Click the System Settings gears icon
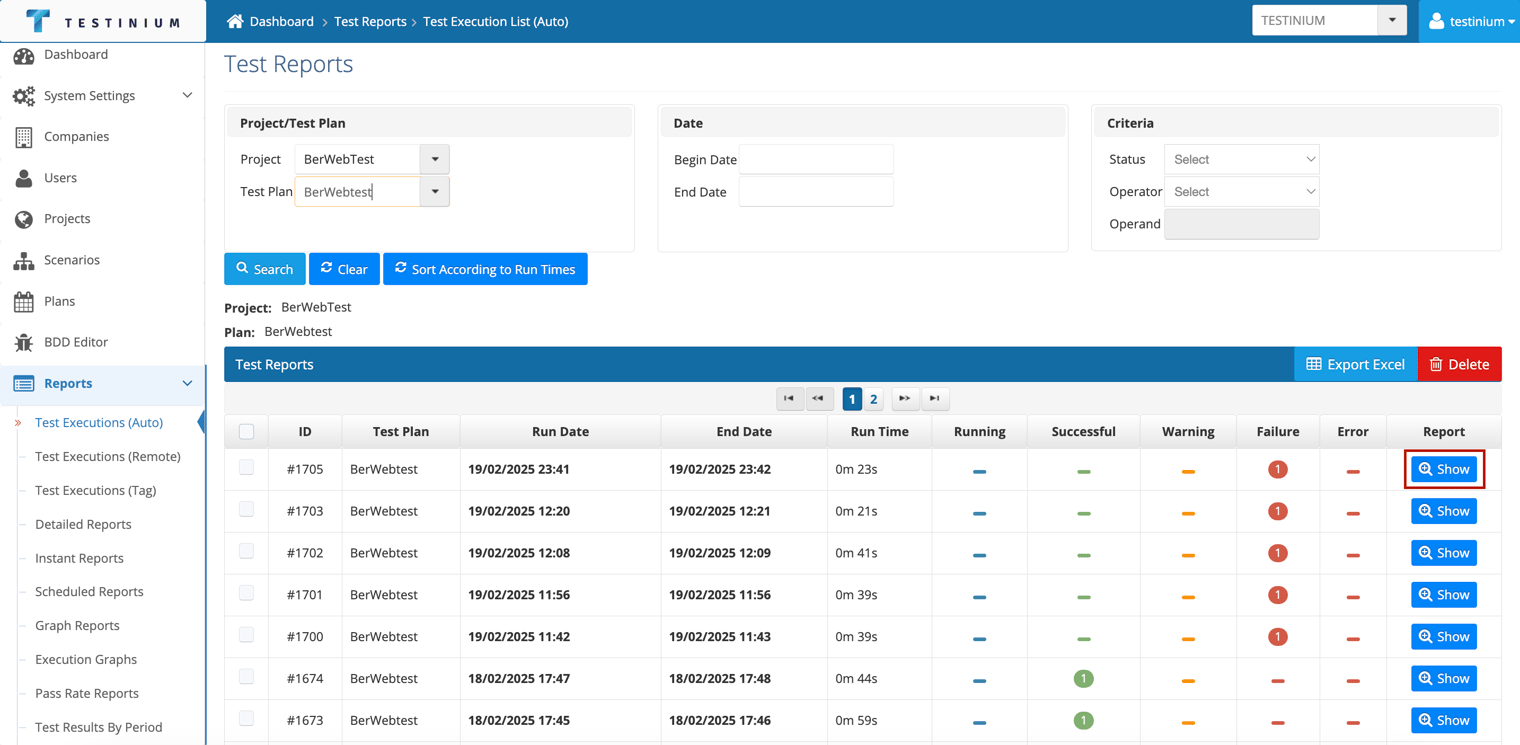This screenshot has width=1520, height=745. (24, 96)
